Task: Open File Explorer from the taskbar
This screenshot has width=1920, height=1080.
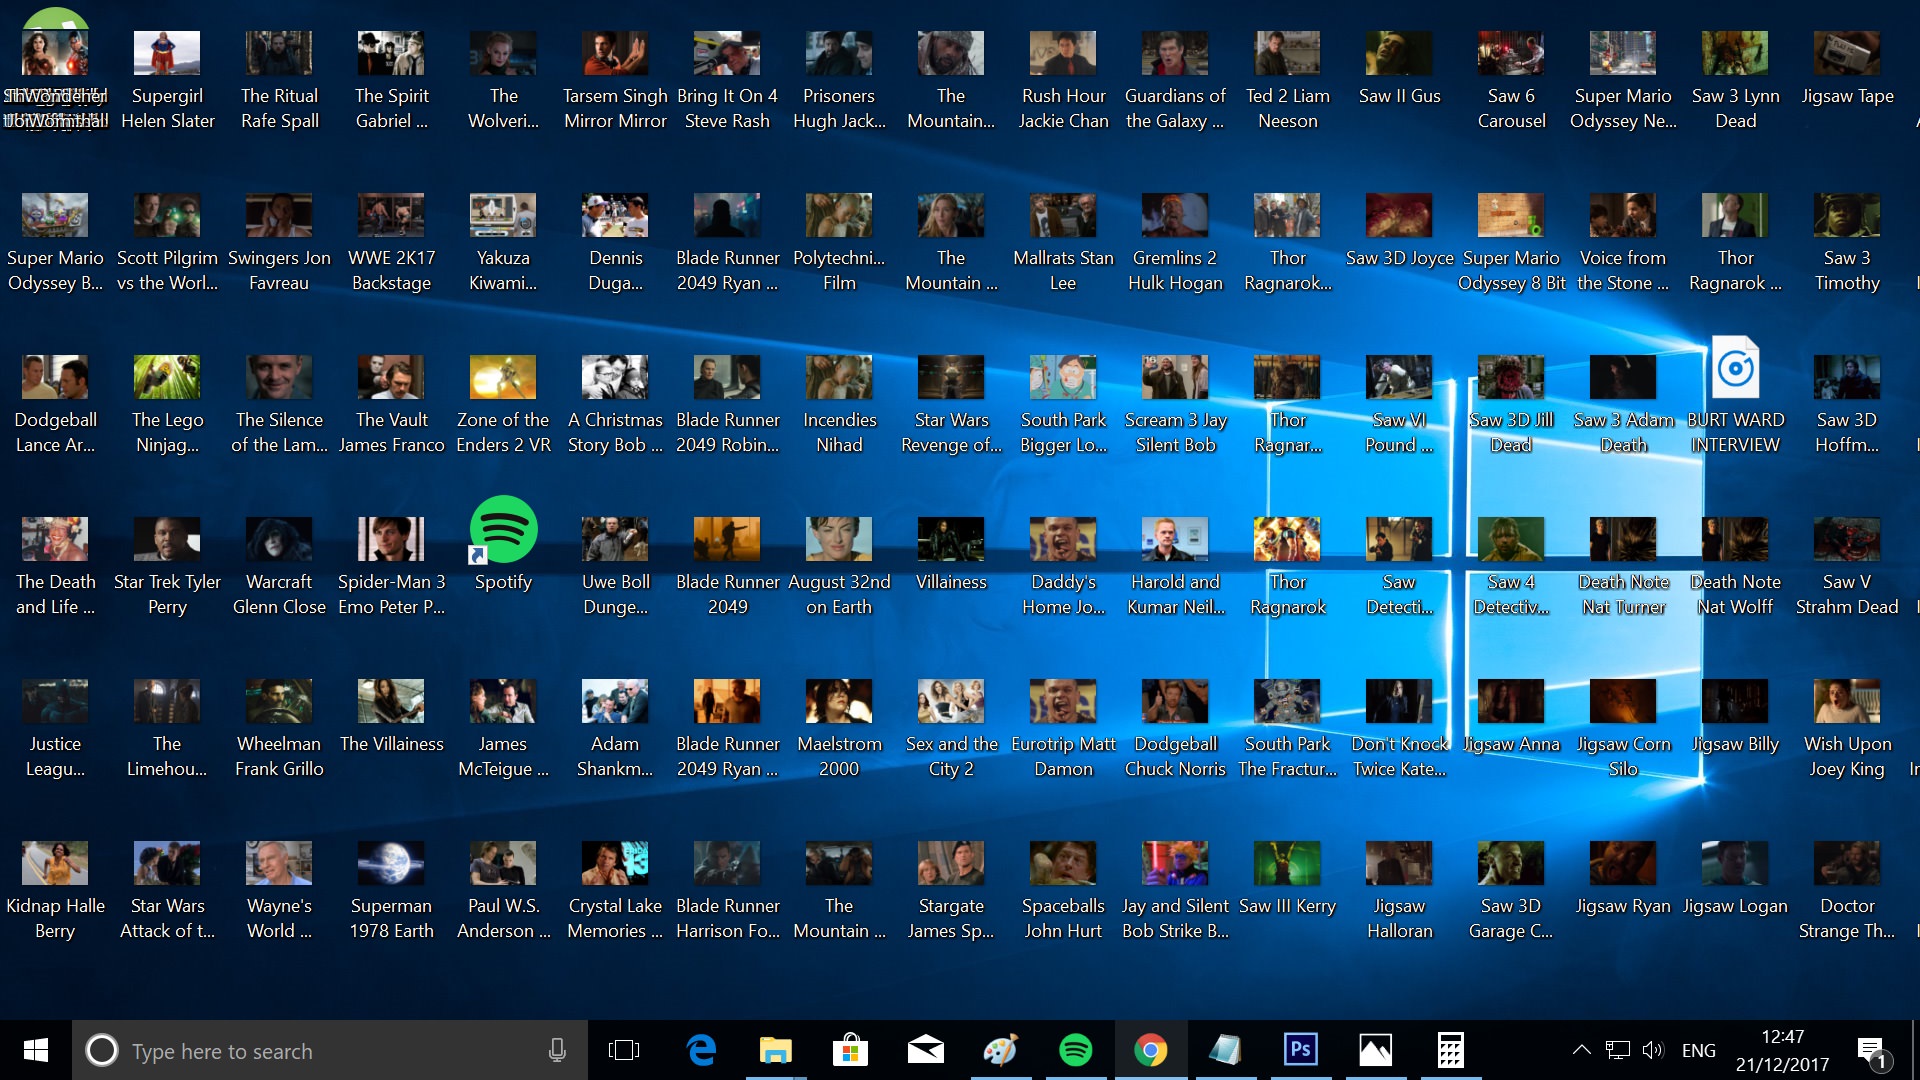Action: (775, 1050)
